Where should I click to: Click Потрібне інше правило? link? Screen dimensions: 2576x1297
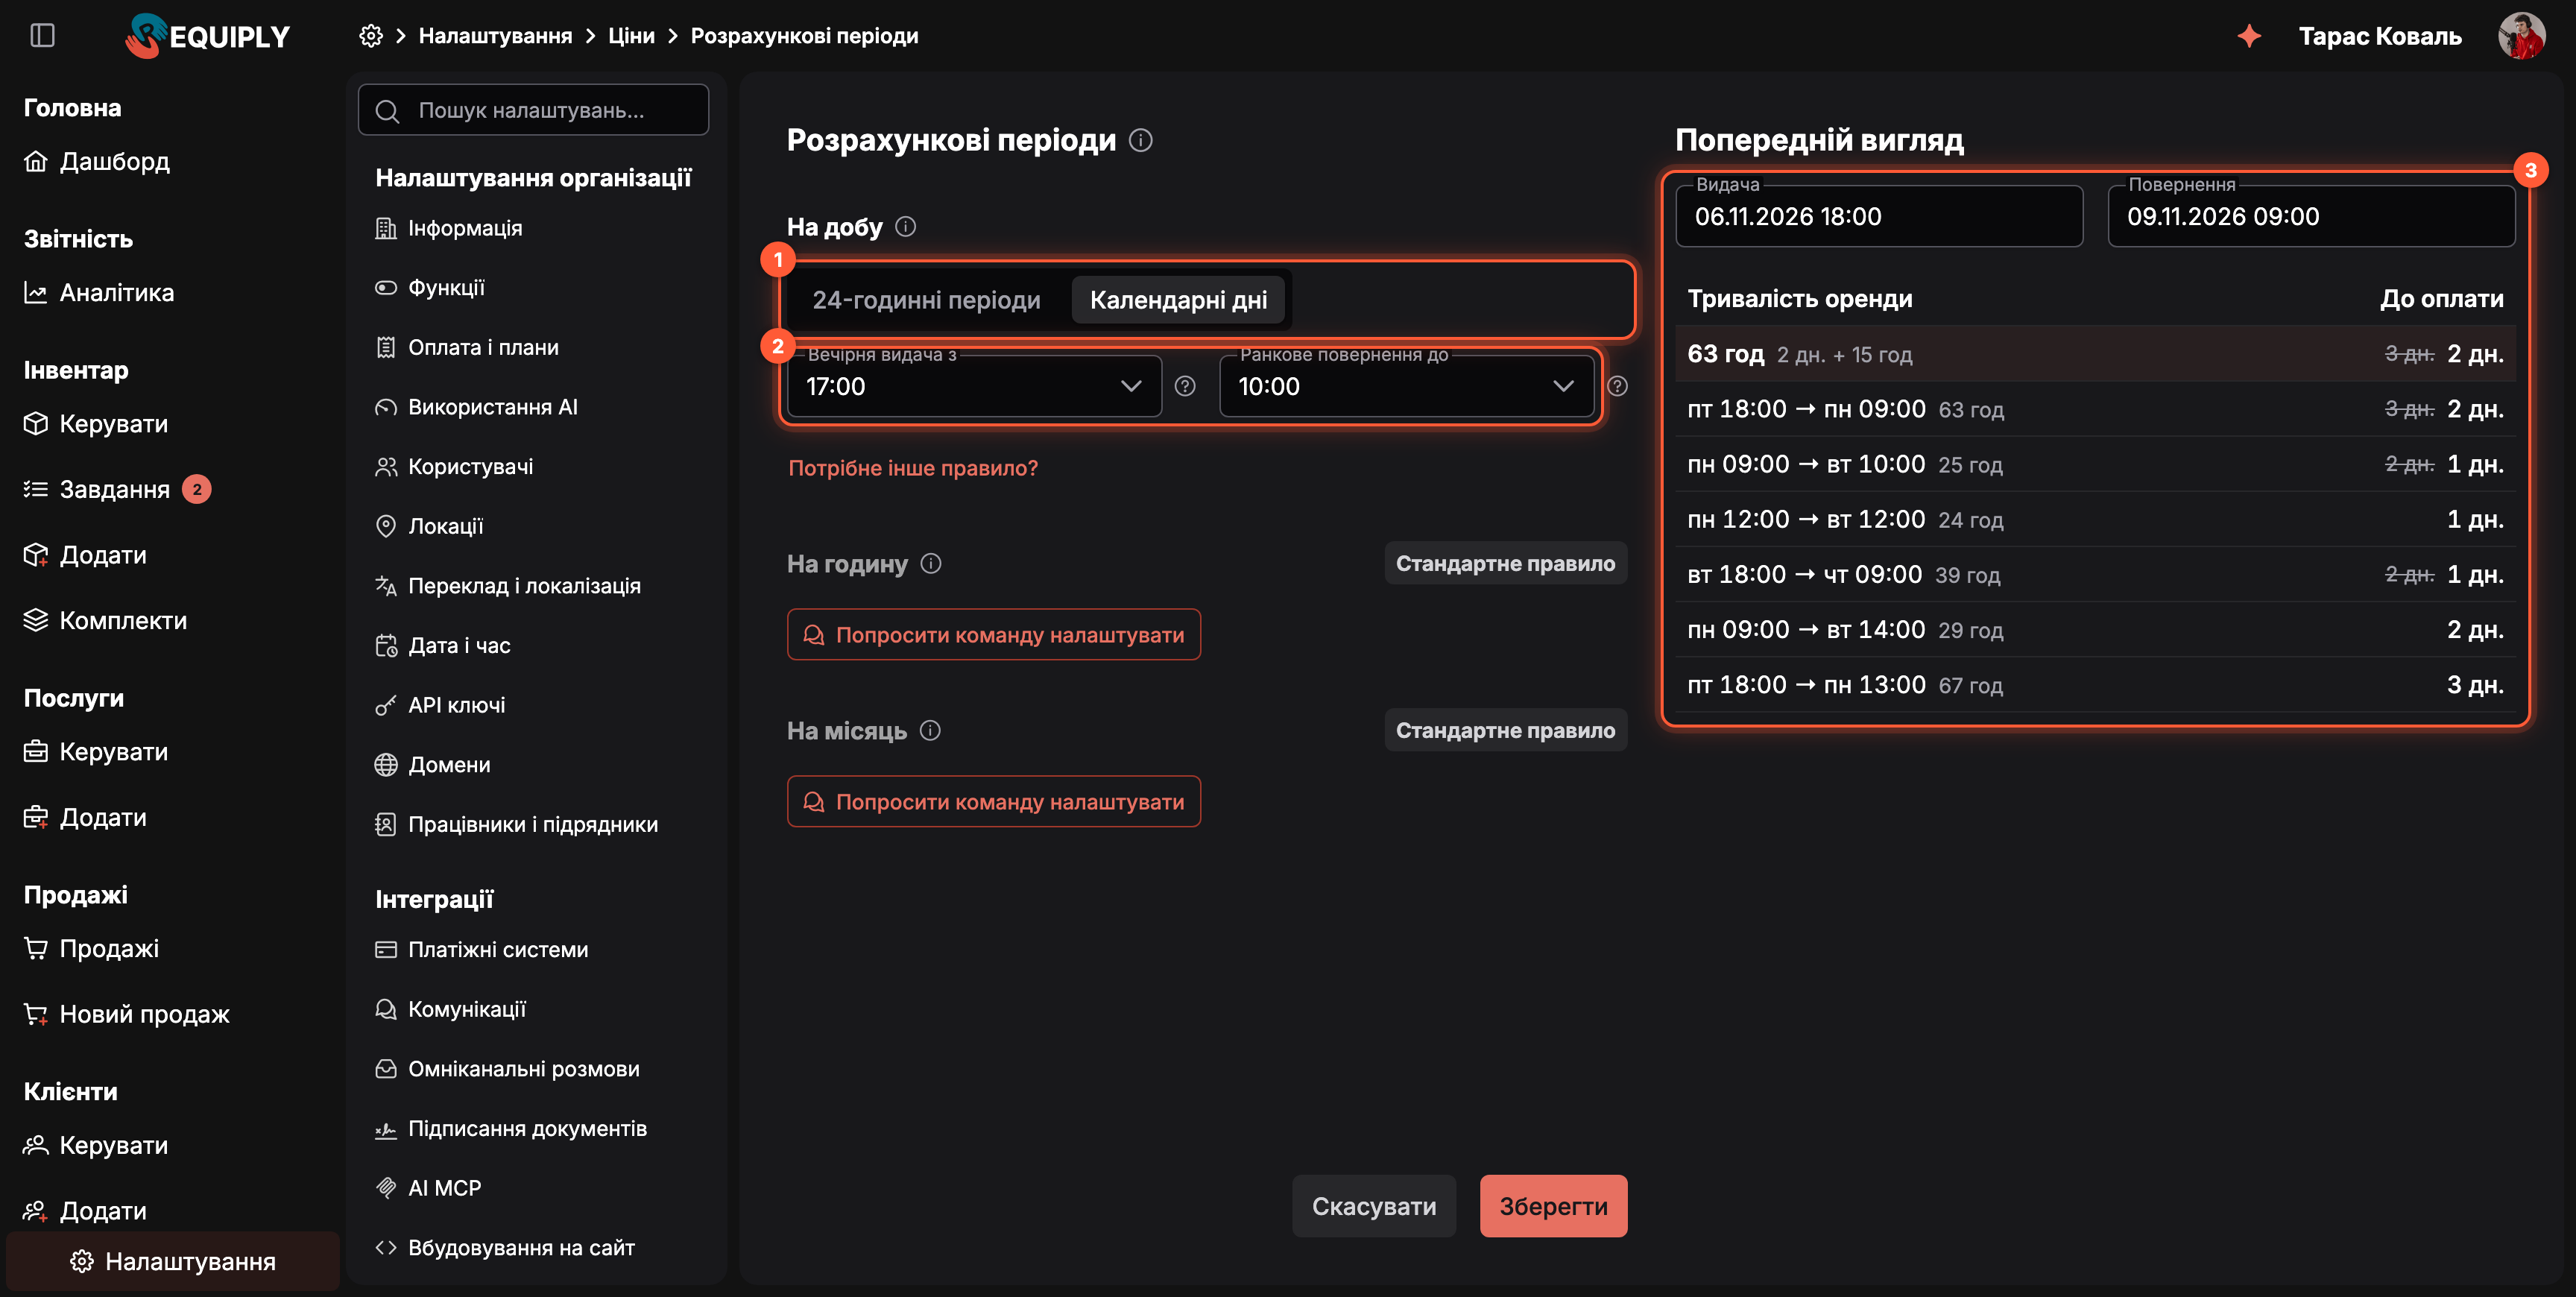click(x=913, y=468)
